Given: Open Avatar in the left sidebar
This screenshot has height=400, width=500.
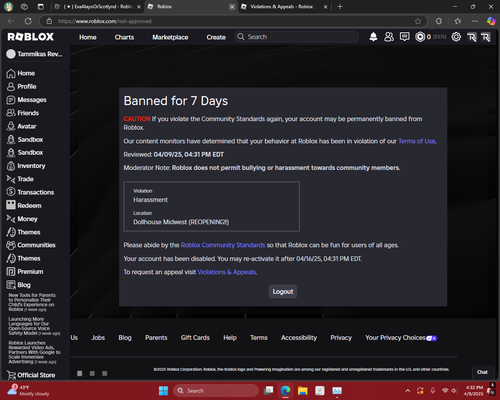Looking at the screenshot, I should [x=21, y=126].
